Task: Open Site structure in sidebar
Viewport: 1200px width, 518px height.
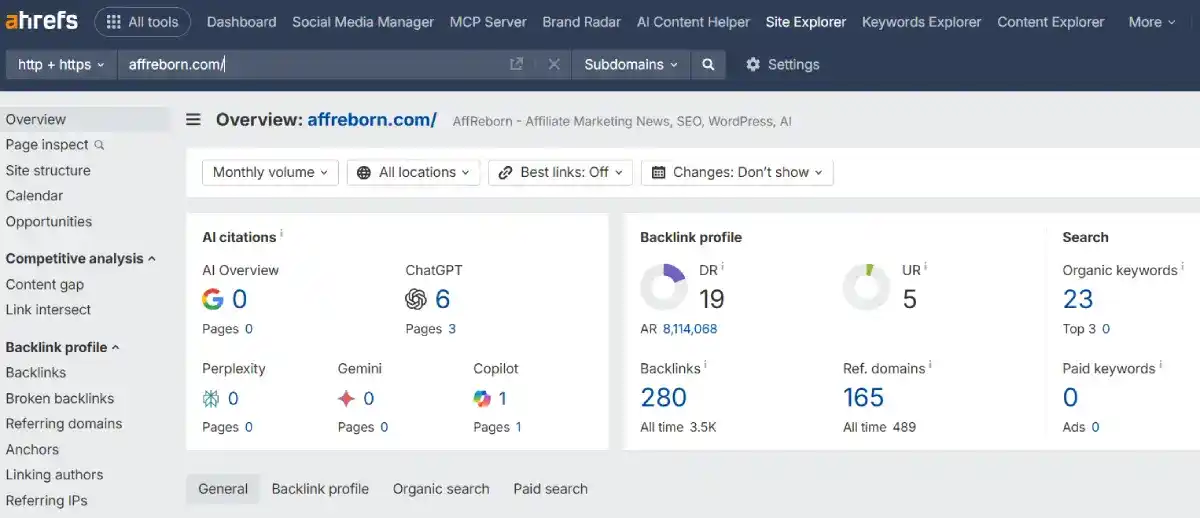Action: 48,170
